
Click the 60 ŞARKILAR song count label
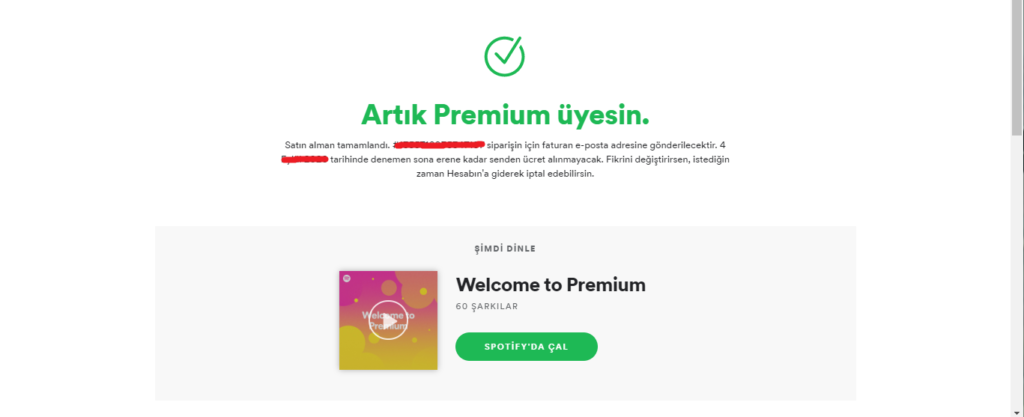487,306
